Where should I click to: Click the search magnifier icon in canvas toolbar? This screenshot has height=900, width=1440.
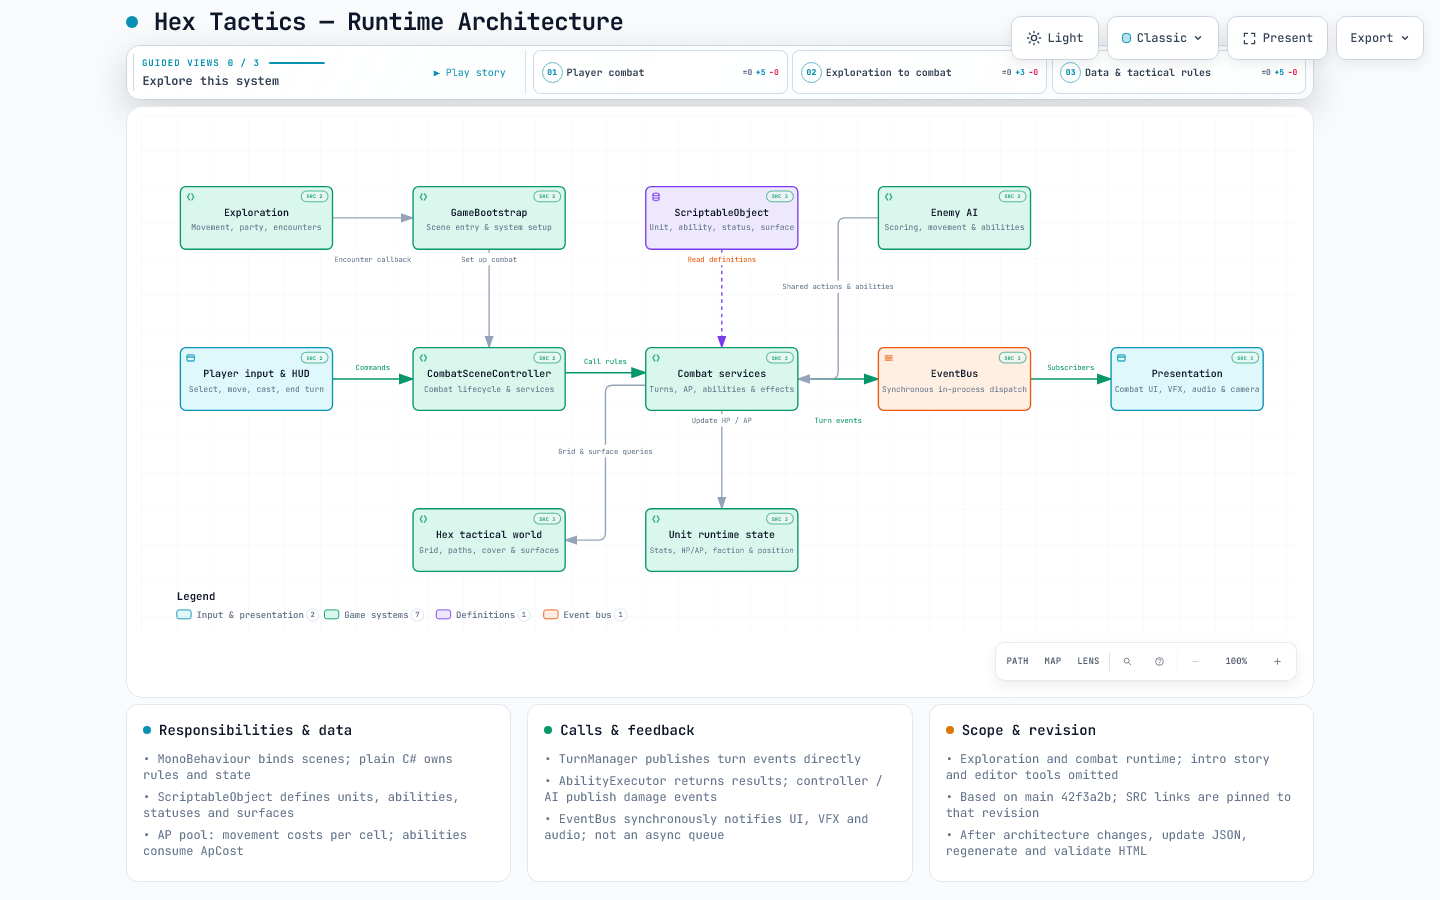point(1127,661)
